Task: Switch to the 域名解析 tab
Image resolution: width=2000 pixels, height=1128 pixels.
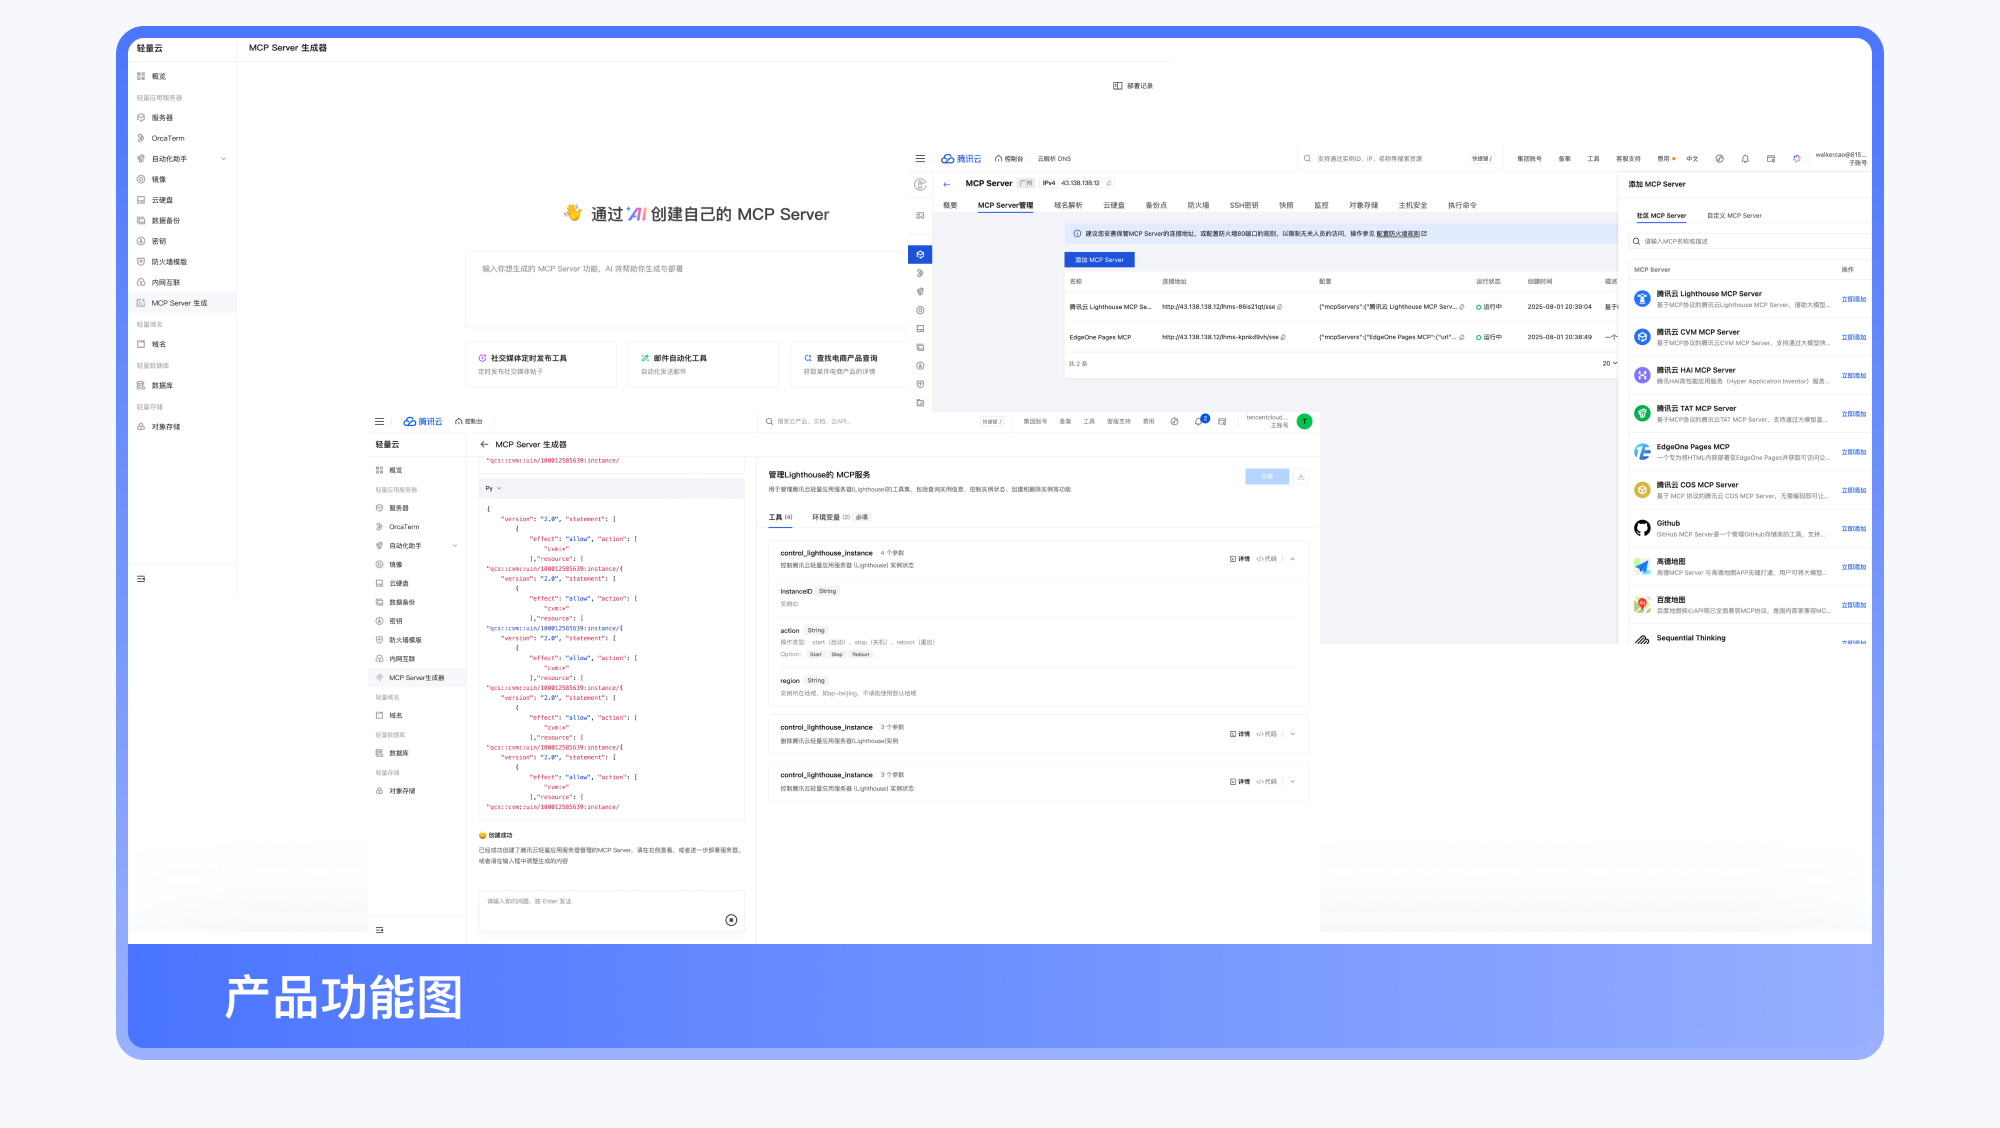Action: [x=1068, y=205]
